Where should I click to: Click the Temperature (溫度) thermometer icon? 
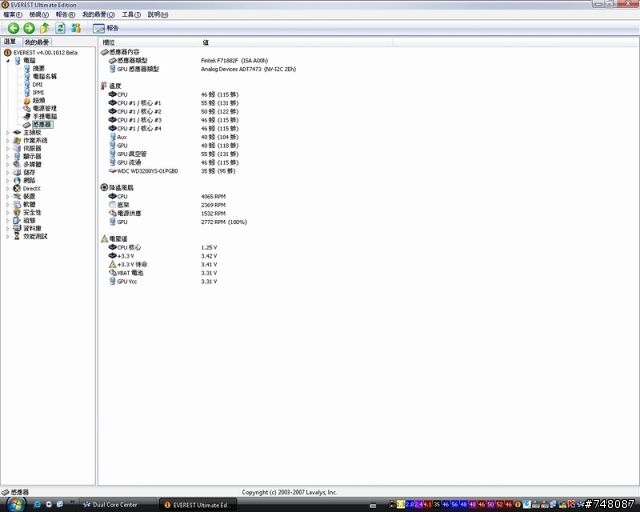[104, 86]
